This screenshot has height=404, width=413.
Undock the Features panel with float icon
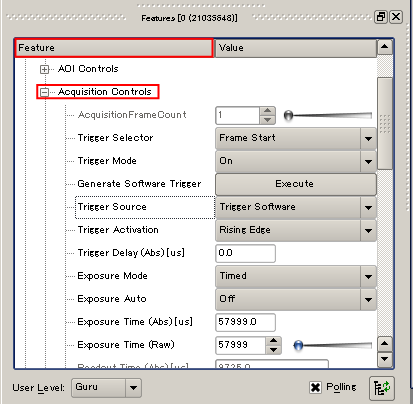(381, 17)
